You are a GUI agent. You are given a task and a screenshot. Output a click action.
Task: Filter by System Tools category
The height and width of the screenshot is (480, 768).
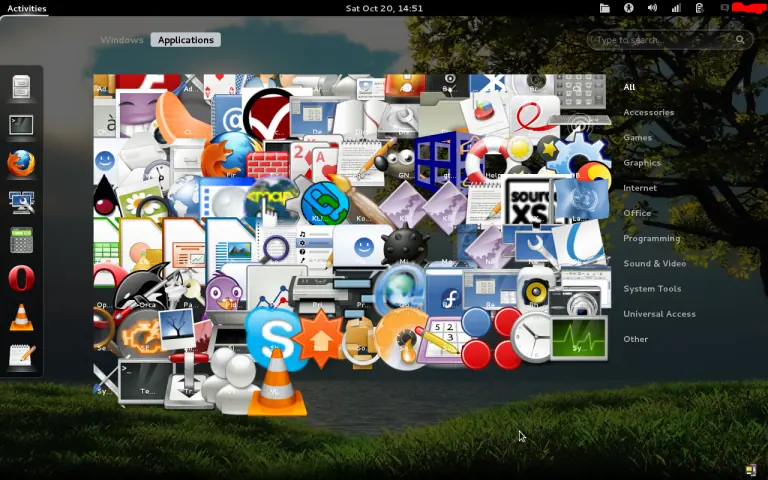(x=652, y=289)
